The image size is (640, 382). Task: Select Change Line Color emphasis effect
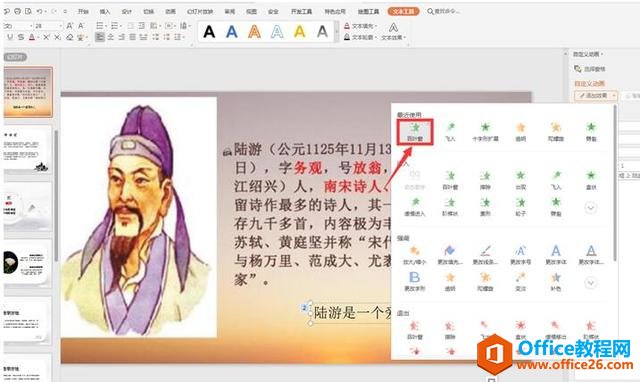point(485,255)
